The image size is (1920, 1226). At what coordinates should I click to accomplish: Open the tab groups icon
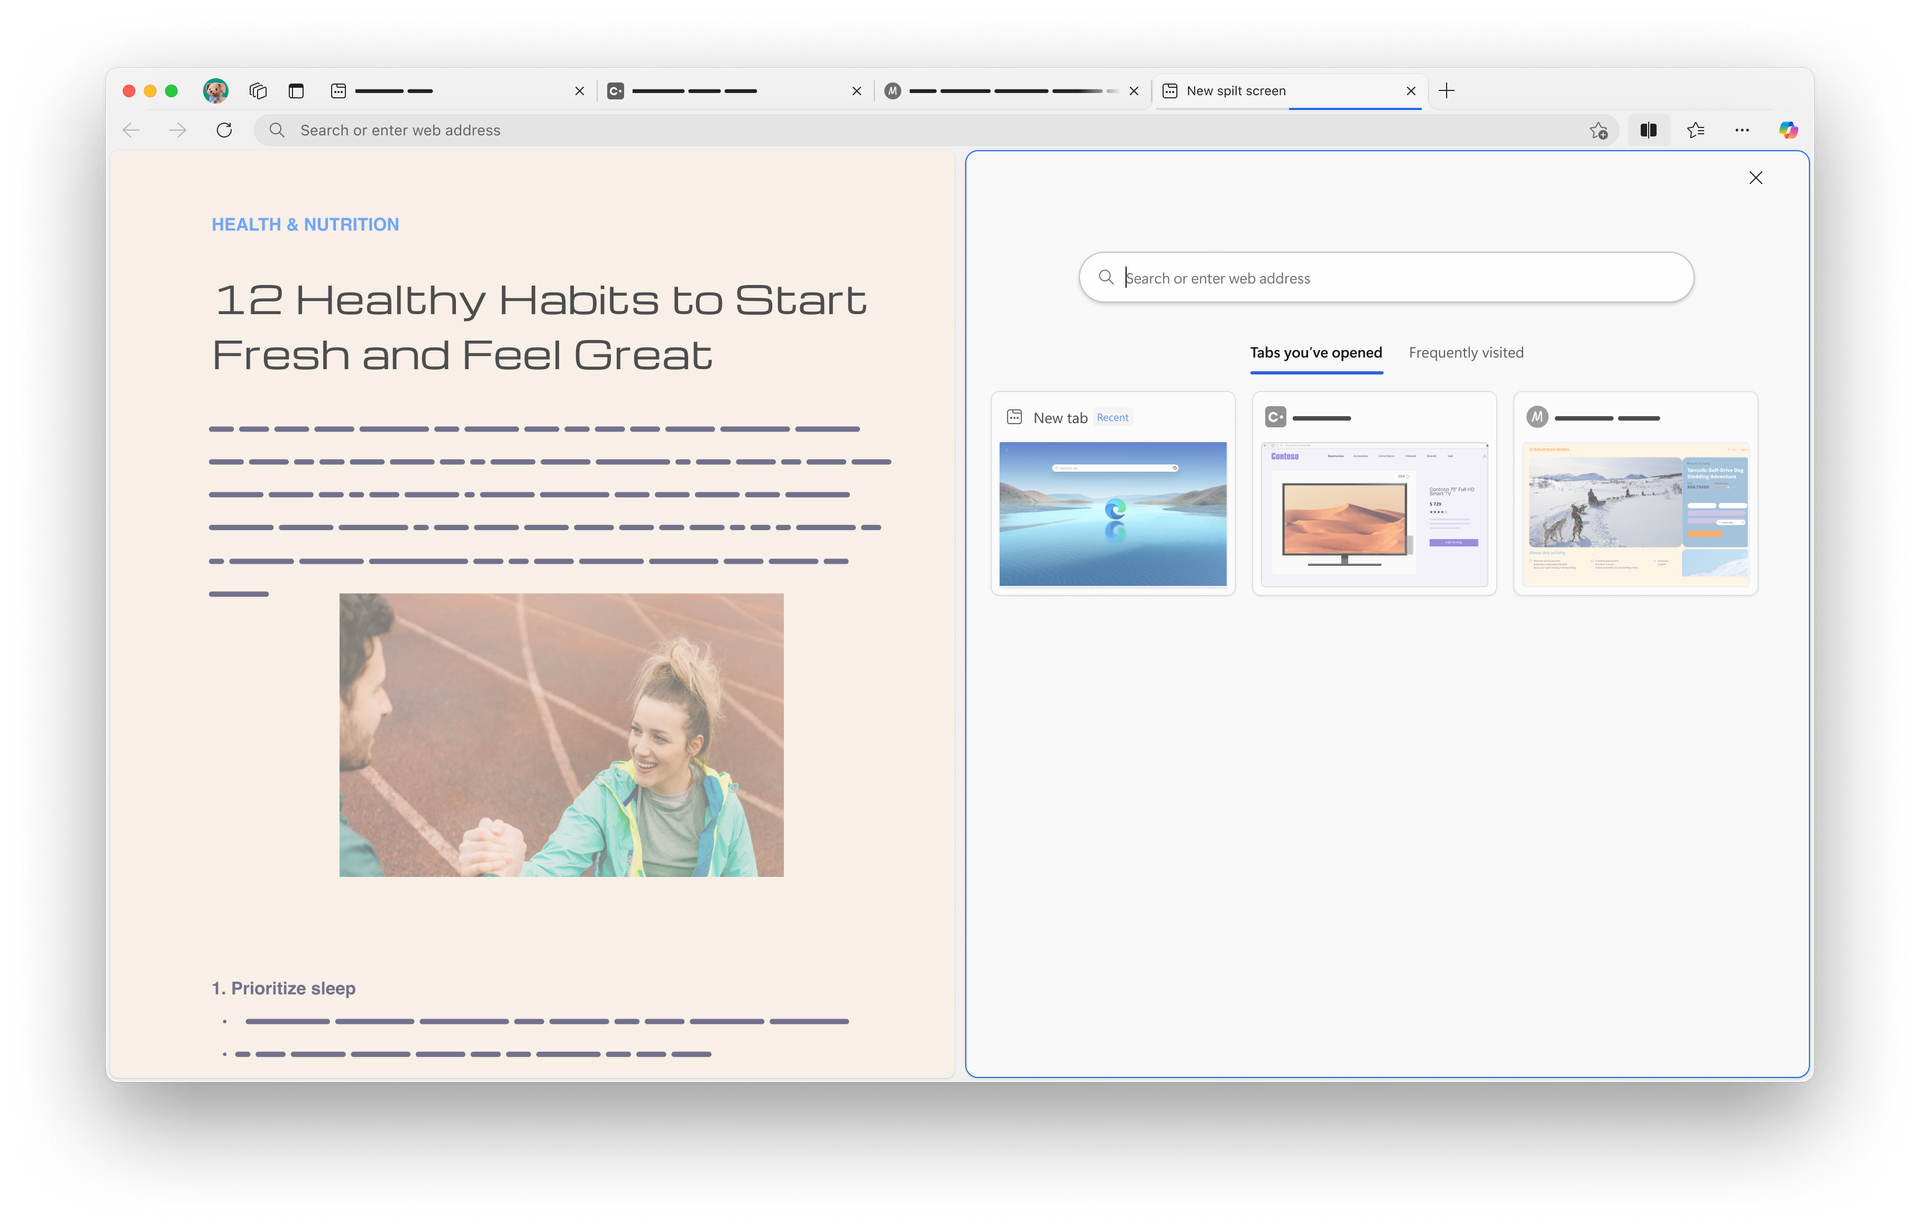click(x=257, y=91)
